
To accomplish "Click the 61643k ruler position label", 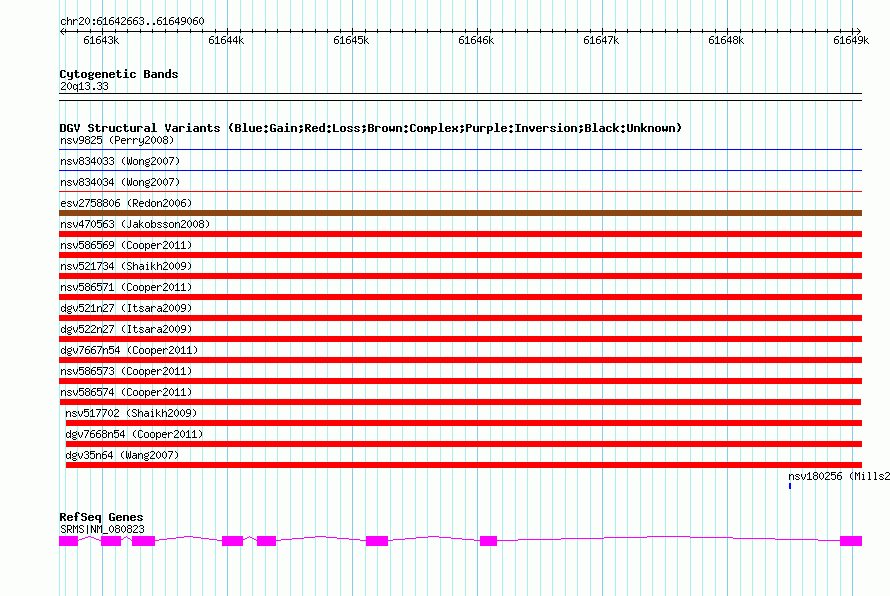I will point(101,40).
